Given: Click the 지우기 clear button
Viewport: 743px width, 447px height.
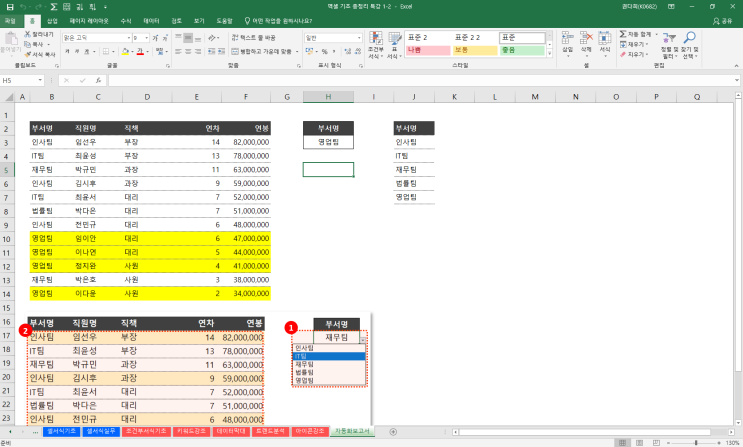Looking at the screenshot, I should click(633, 55).
